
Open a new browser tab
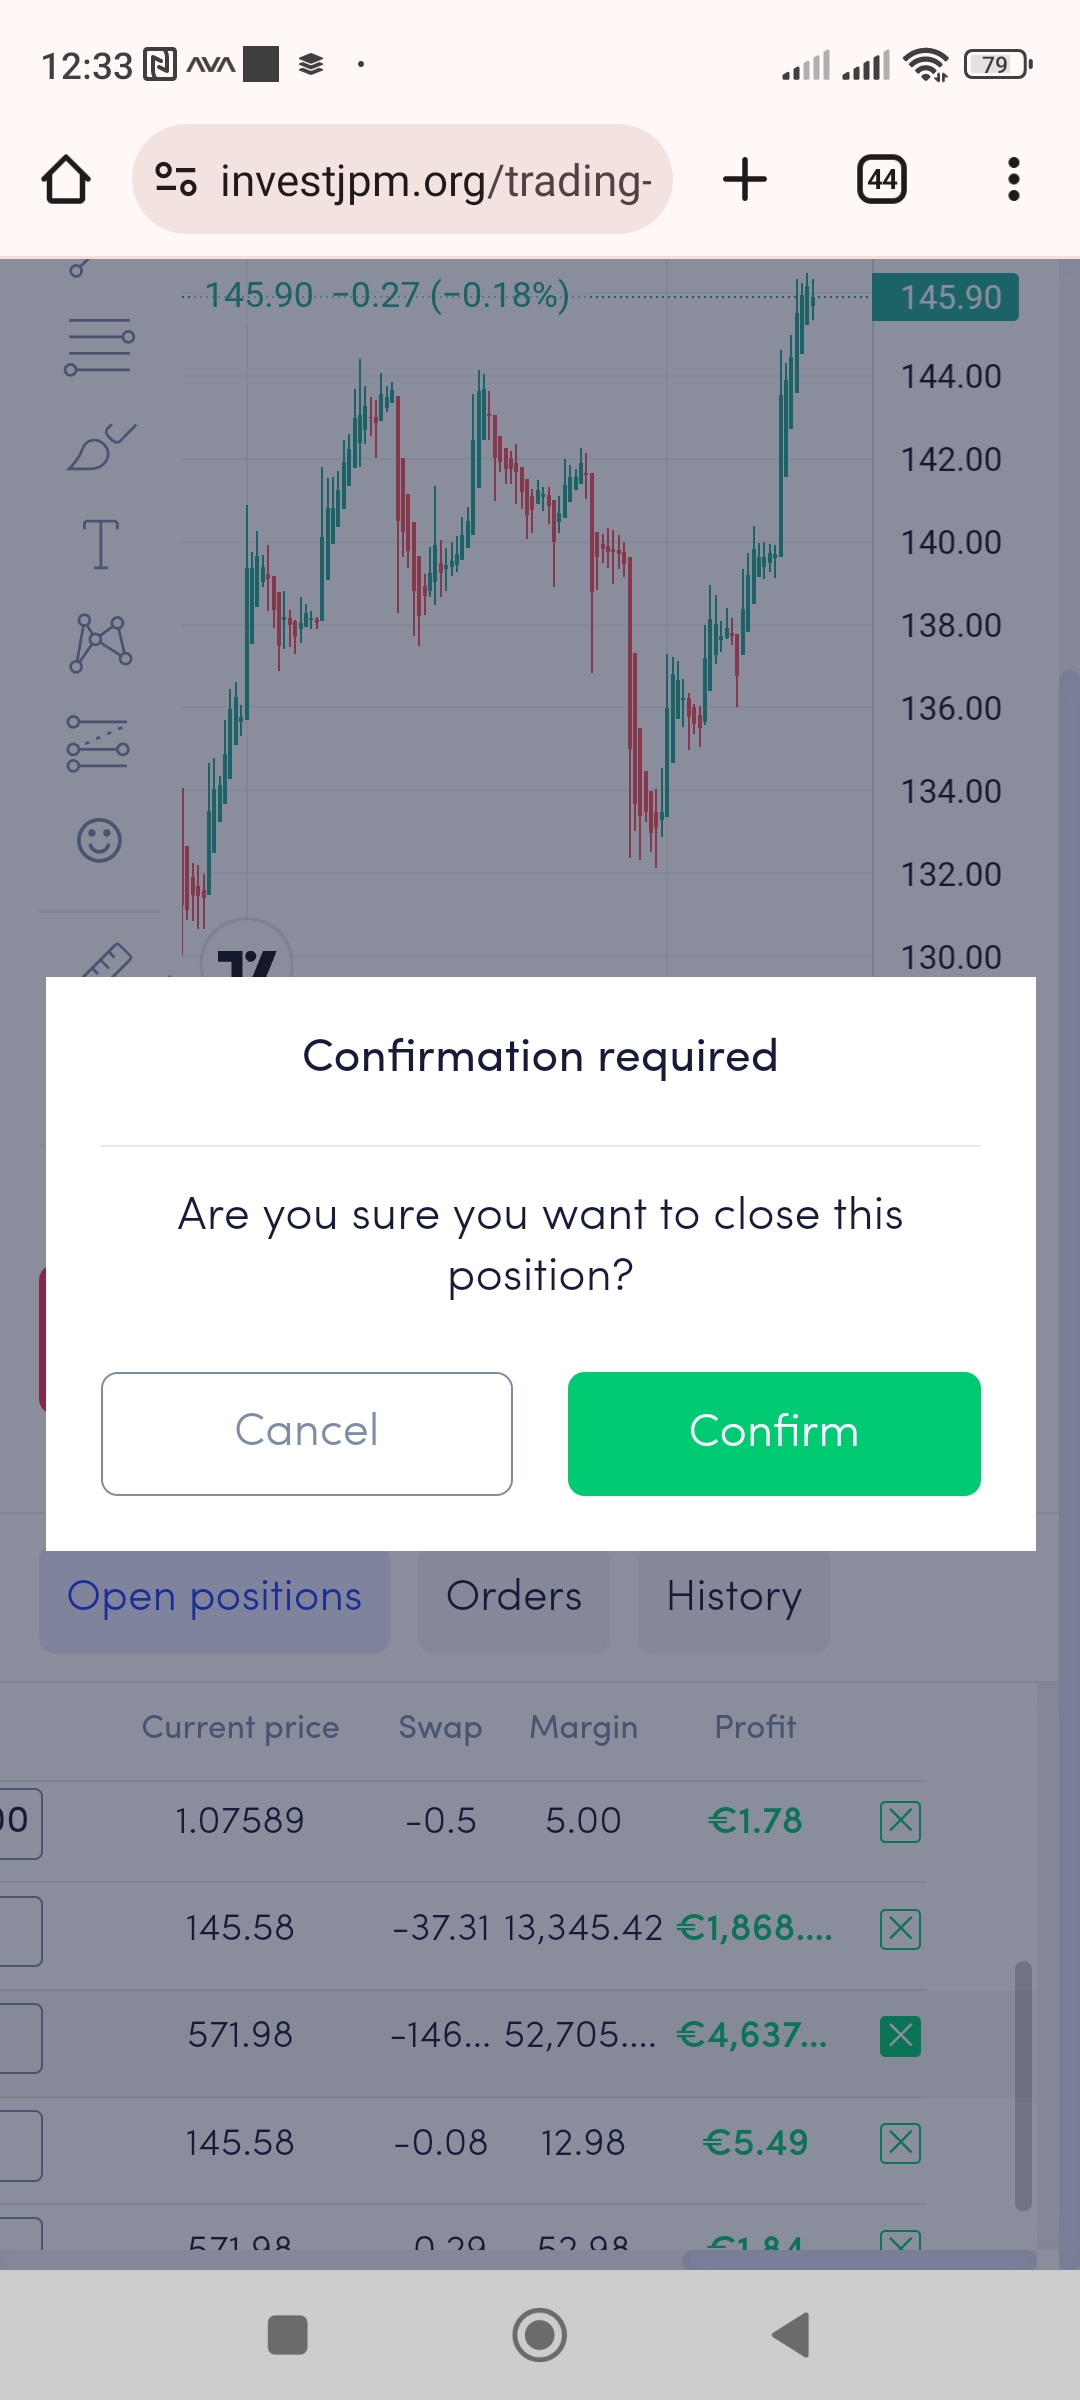pos(745,180)
